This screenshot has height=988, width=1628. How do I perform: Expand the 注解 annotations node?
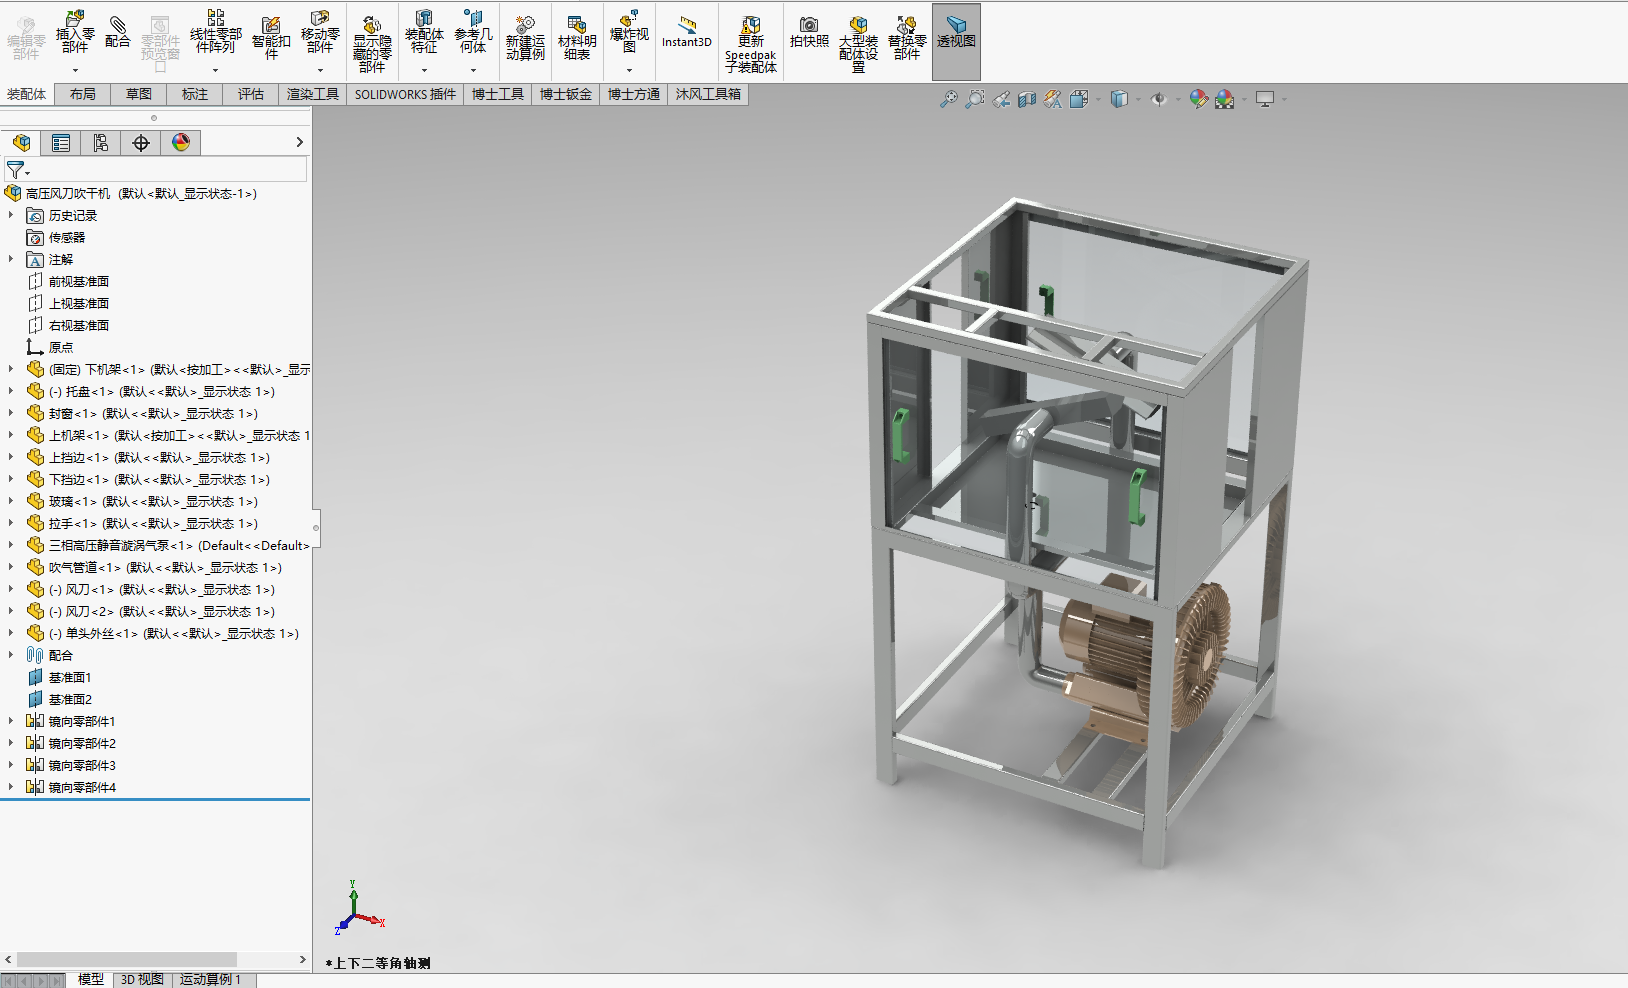pyautogui.click(x=11, y=259)
